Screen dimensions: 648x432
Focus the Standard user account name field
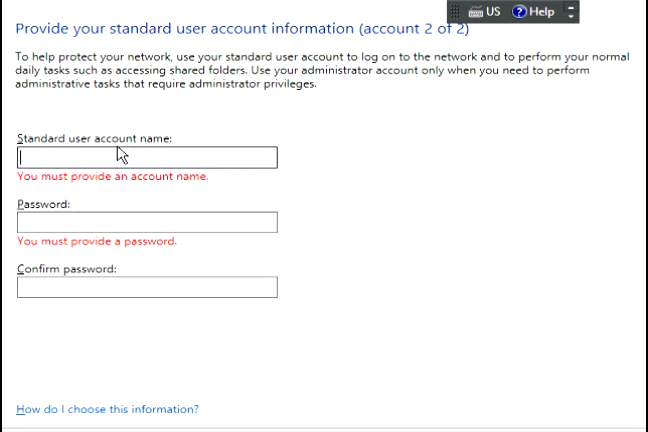[x=147, y=158]
